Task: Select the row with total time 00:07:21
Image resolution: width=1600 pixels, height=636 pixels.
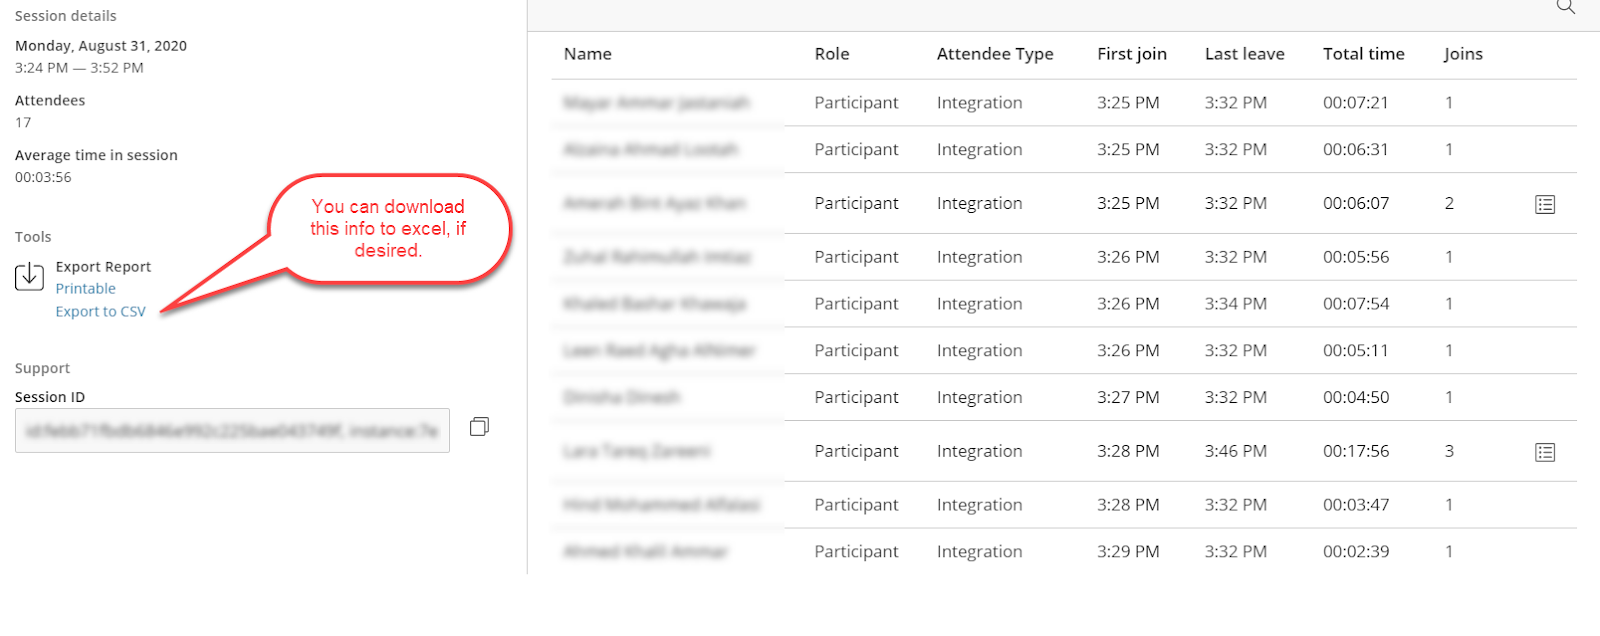Action: (x=1064, y=103)
